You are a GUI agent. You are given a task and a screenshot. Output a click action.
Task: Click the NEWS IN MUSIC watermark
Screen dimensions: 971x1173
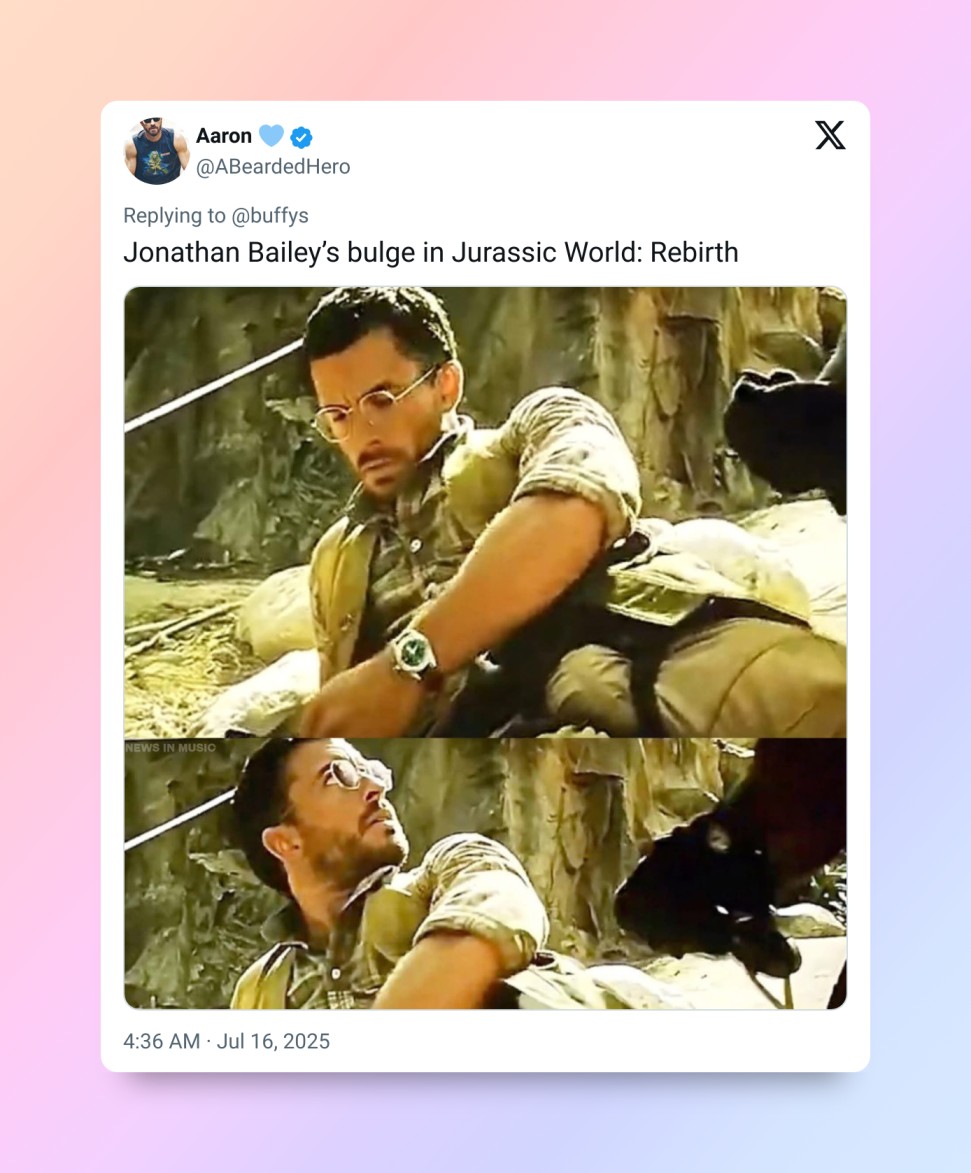click(171, 747)
